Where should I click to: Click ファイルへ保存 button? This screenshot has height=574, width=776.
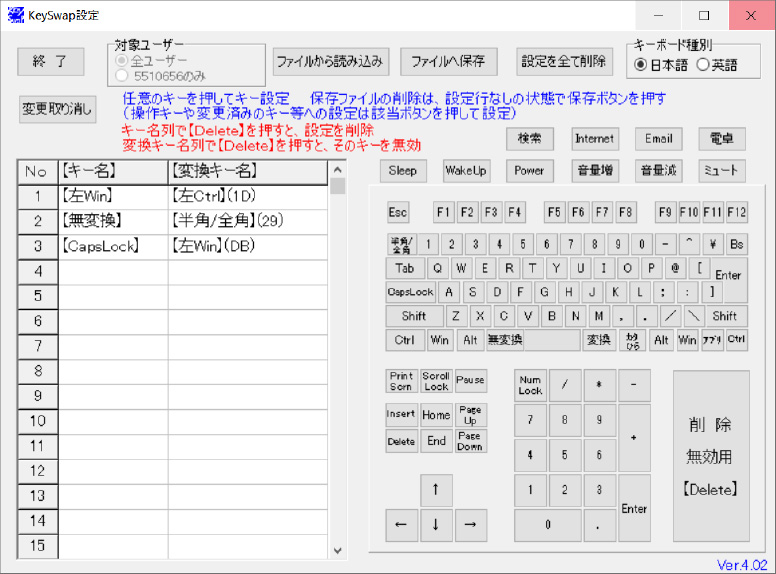coord(449,61)
